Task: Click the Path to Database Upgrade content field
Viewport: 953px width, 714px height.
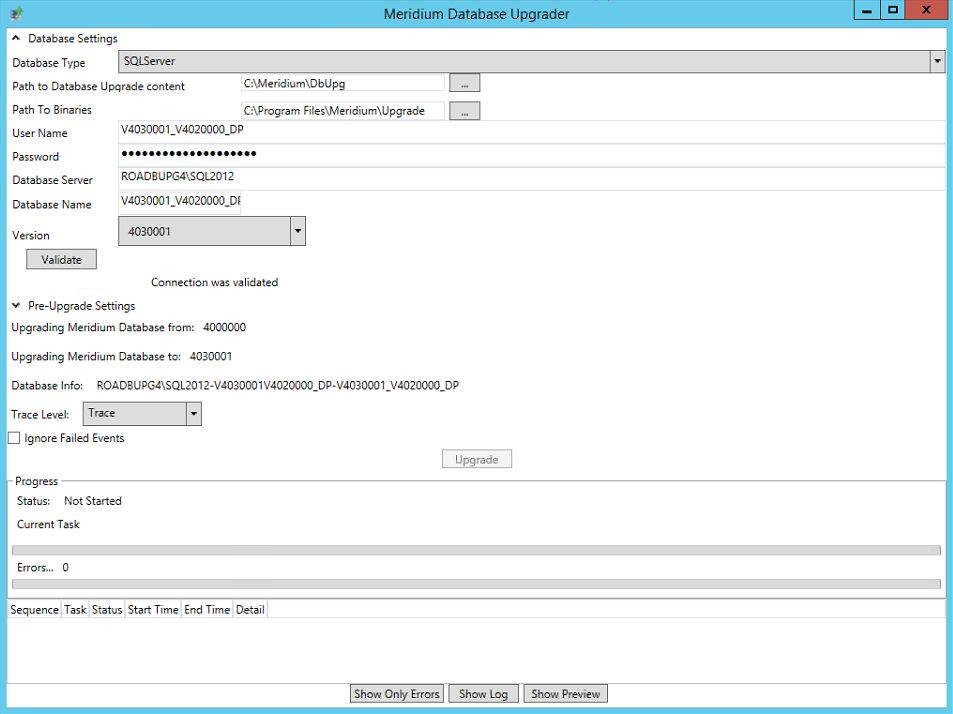Action: coord(343,83)
